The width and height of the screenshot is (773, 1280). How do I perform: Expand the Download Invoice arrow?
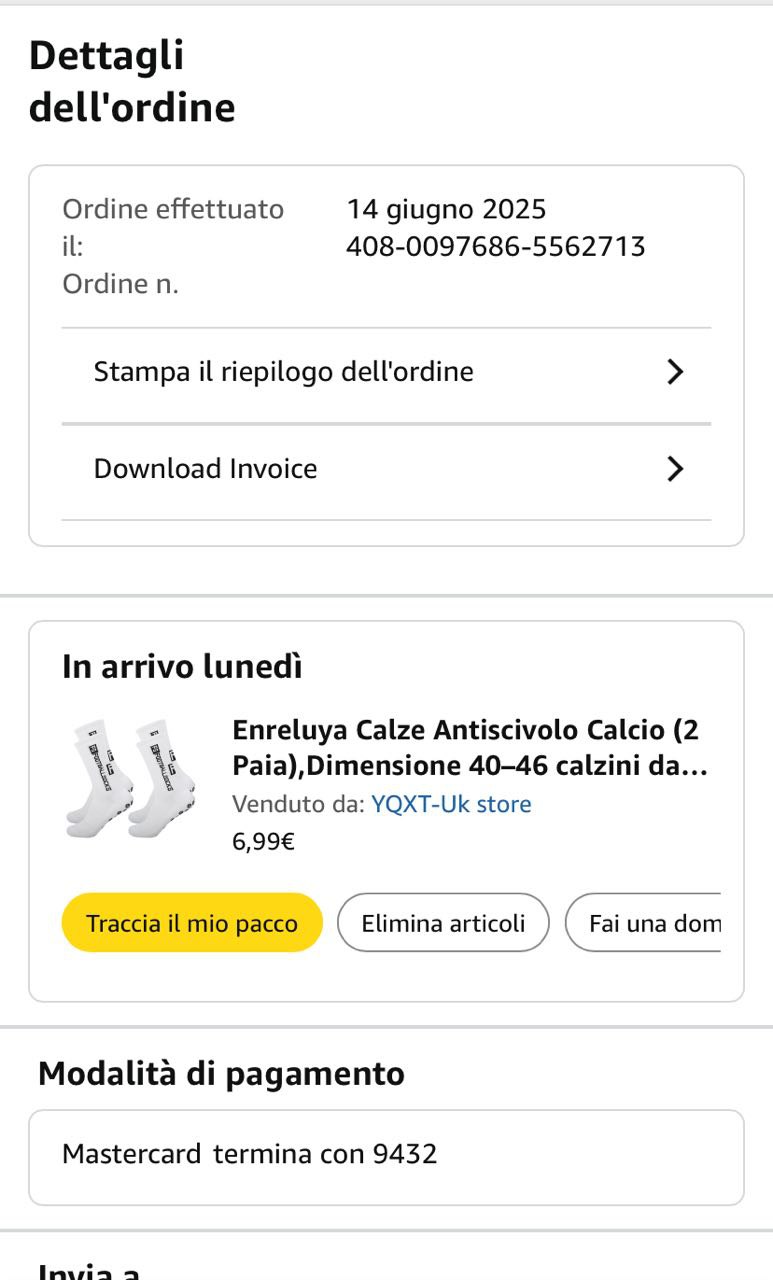[675, 469]
